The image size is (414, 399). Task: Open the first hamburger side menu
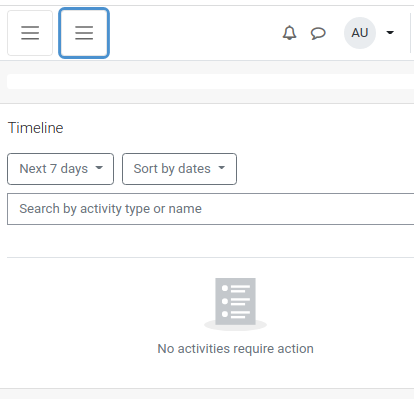pos(30,33)
